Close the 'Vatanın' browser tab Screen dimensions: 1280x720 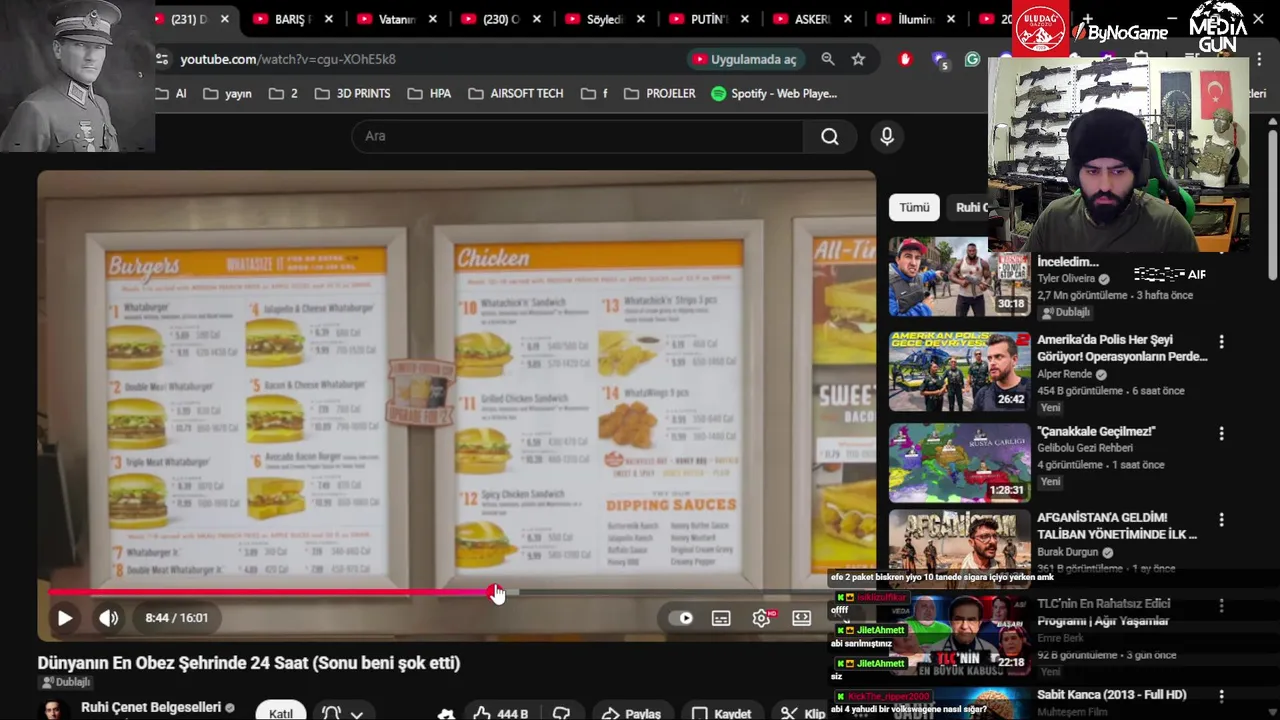pos(433,19)
